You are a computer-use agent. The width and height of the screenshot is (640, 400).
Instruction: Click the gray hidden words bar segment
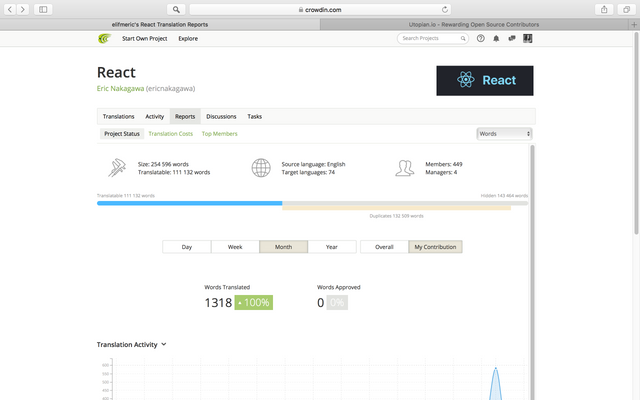405,203
